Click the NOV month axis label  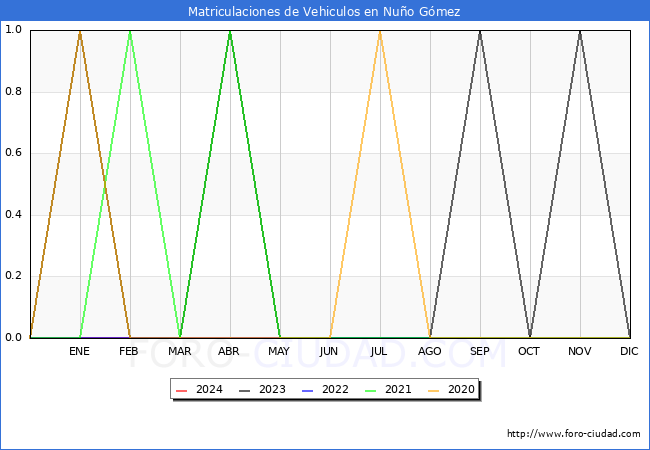[580, 351]
